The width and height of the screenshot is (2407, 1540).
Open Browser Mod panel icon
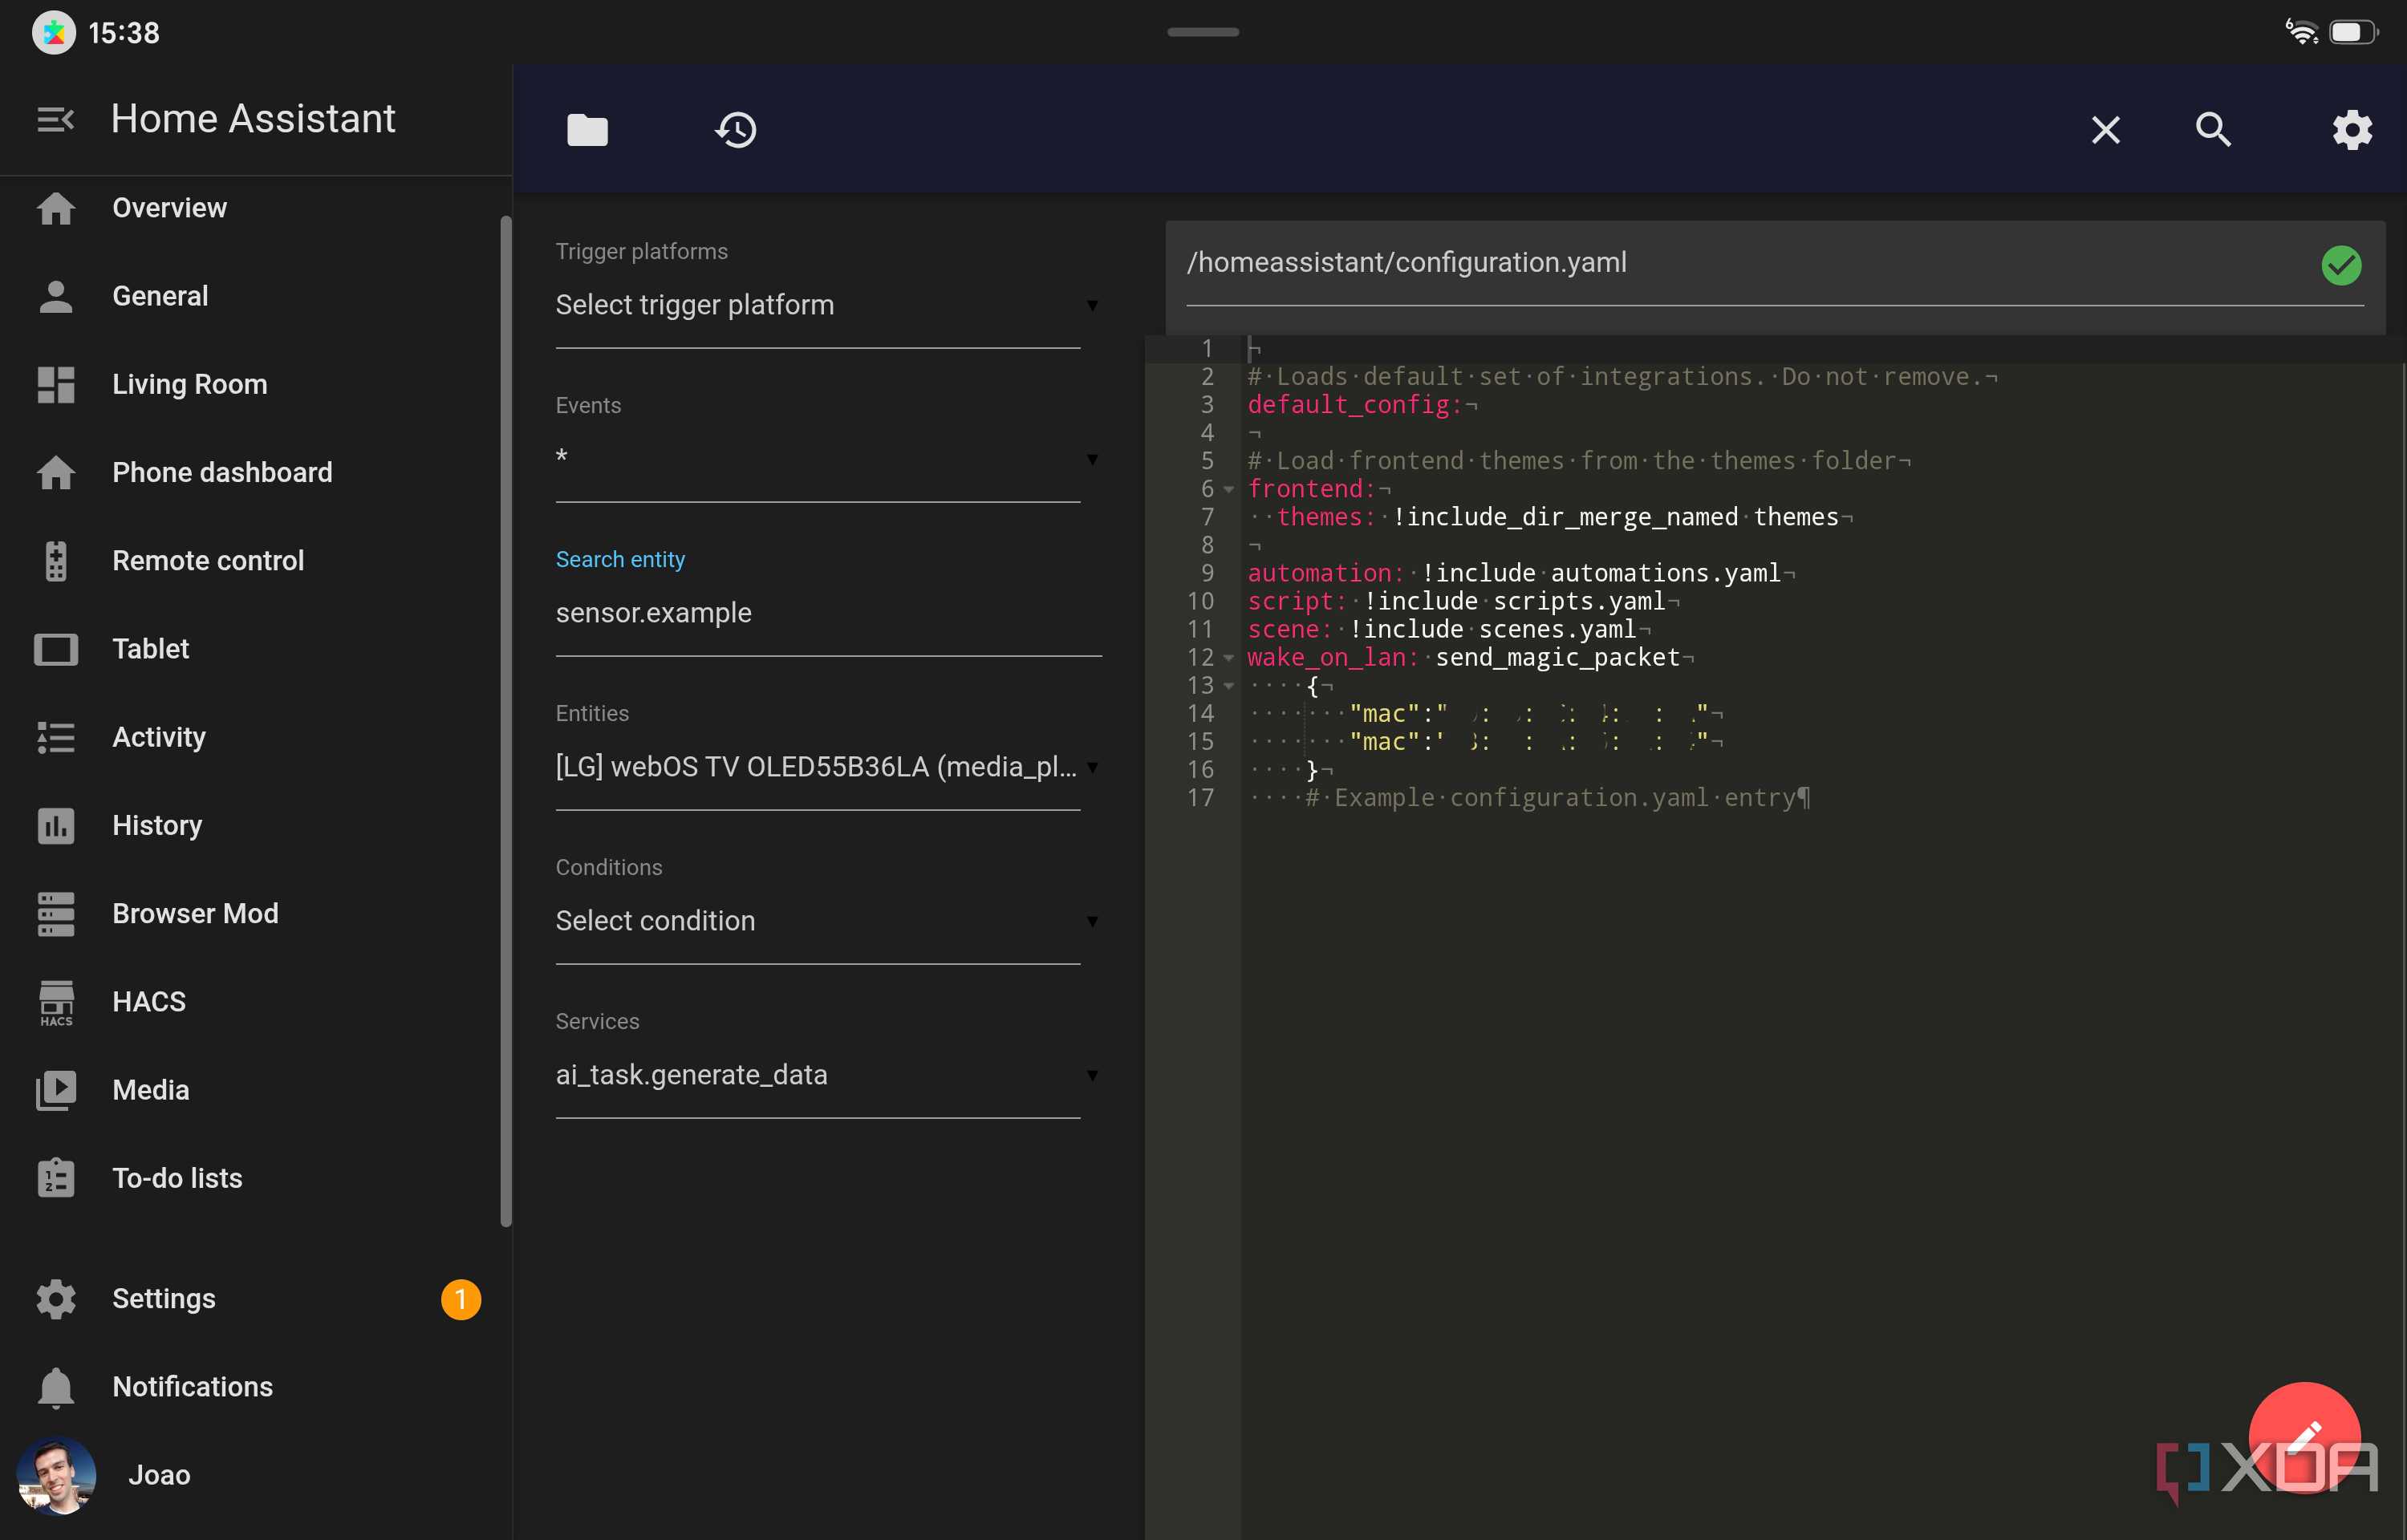point(56,913)
